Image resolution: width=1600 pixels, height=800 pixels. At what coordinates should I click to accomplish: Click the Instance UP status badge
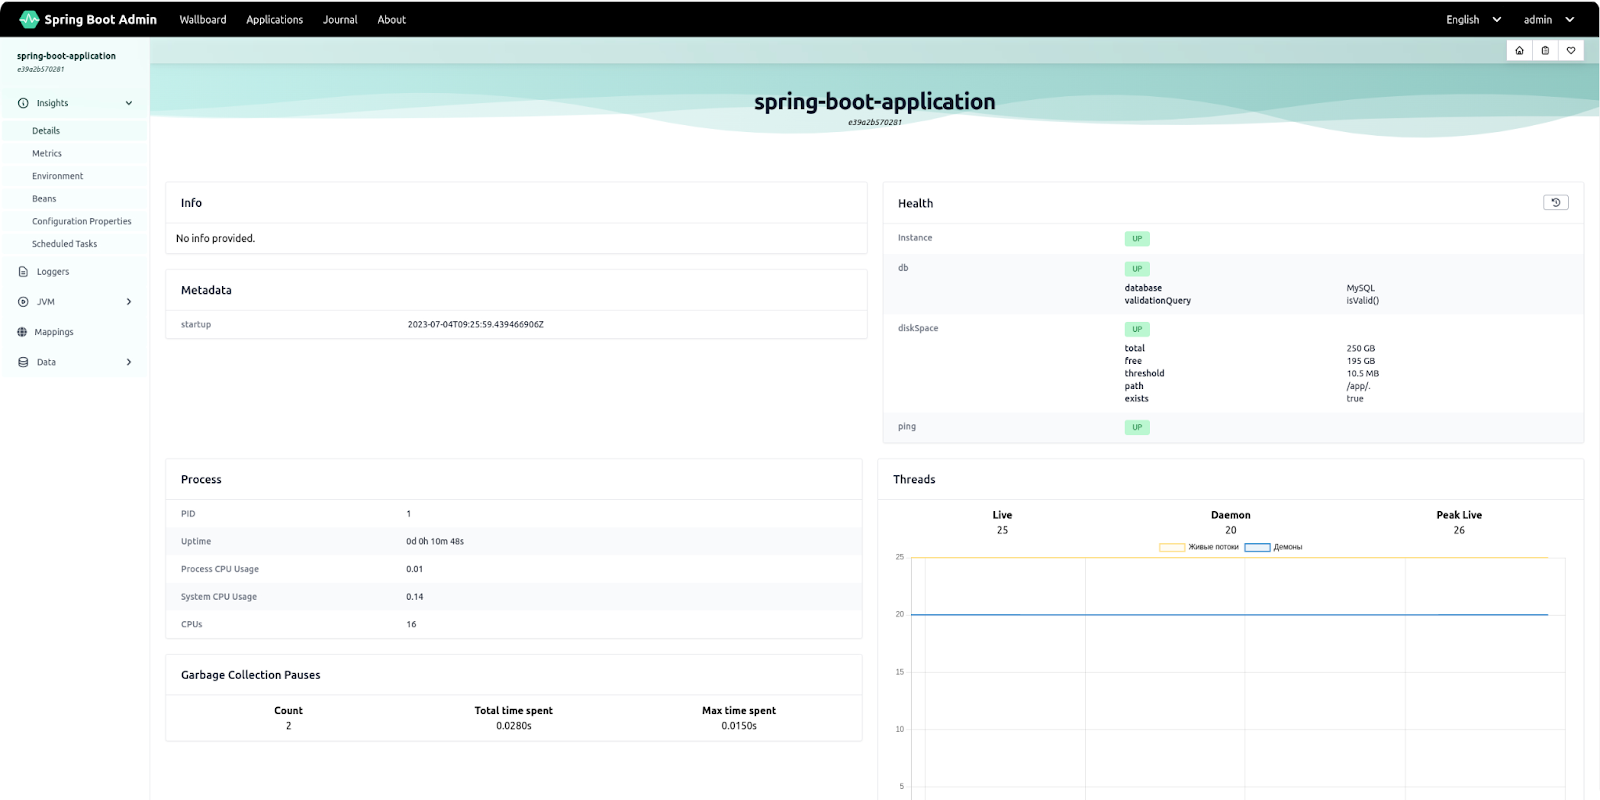tap(1137, 239)
